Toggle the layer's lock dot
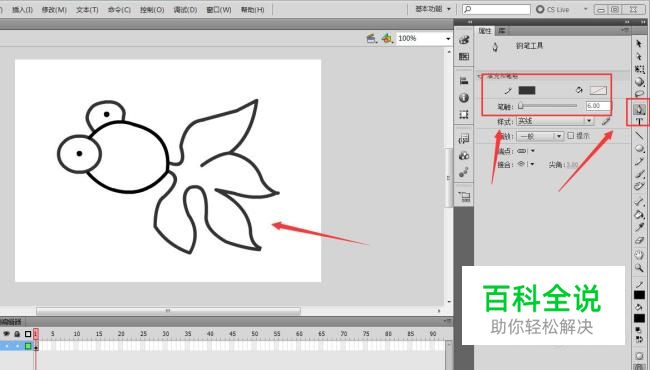 tap(17, 346)
